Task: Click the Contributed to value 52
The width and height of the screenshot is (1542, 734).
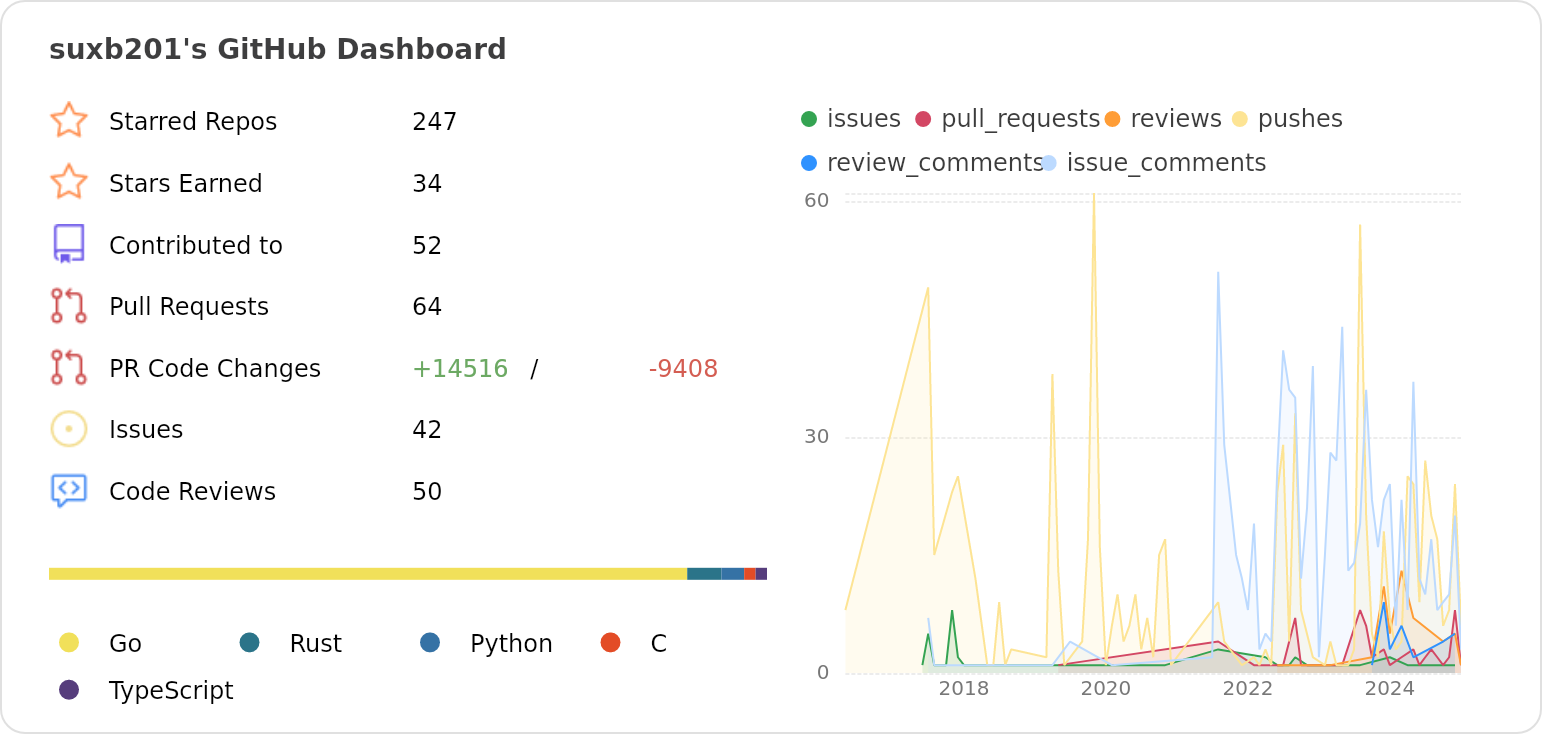Action: pyautogui.click(x=427, y=246)
